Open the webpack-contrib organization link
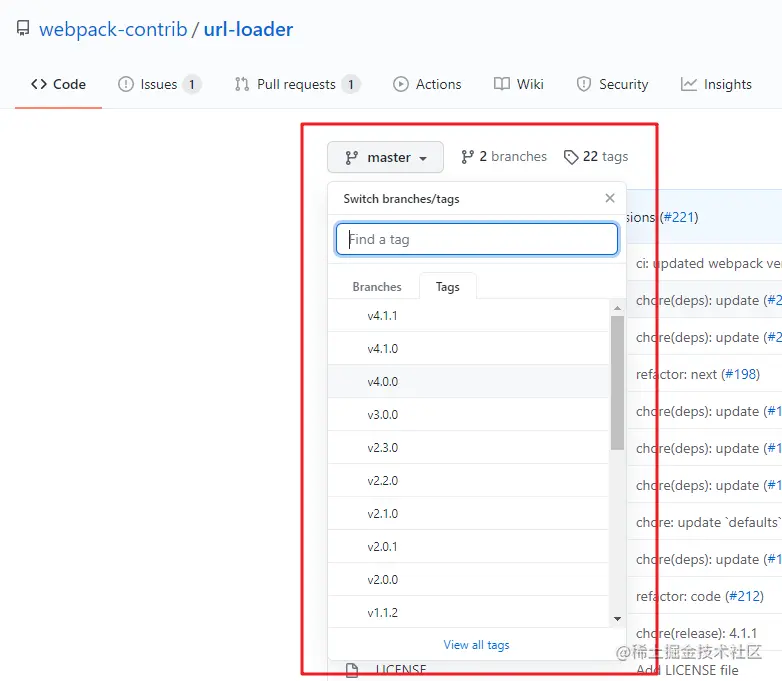The width and height of the screenshot is (782, 681). coord(113,29)
